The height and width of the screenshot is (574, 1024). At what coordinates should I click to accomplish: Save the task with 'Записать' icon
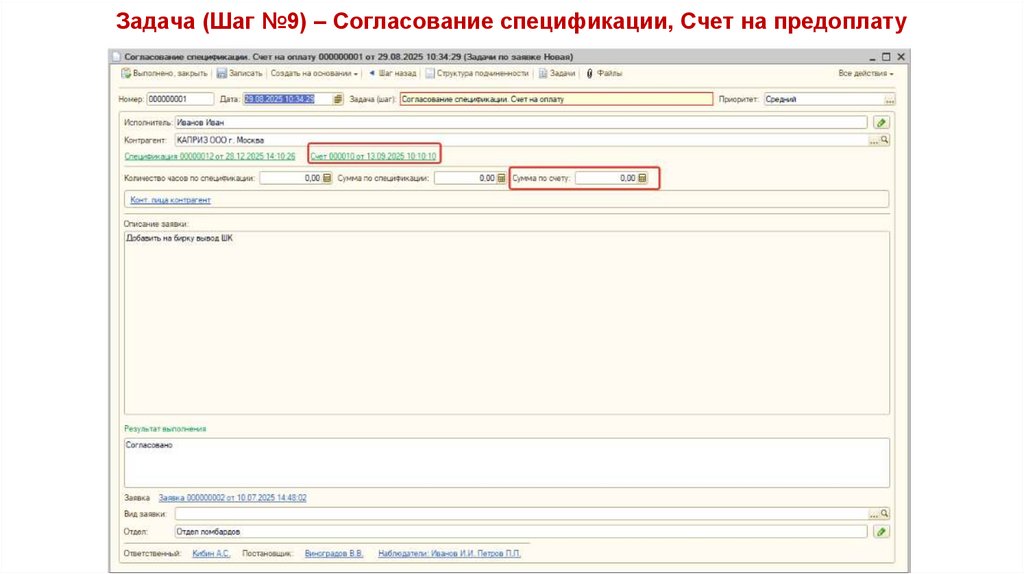(239, 74)
